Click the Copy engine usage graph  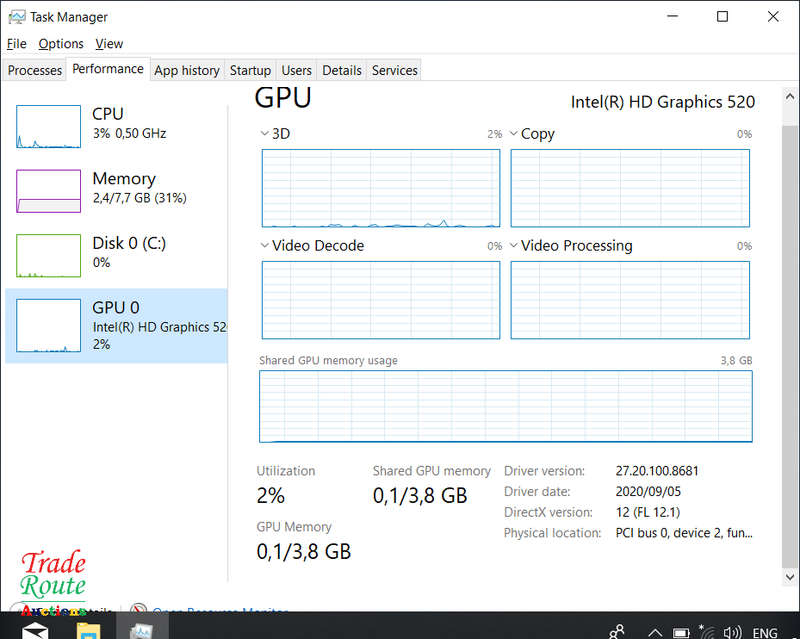point(630,188)
